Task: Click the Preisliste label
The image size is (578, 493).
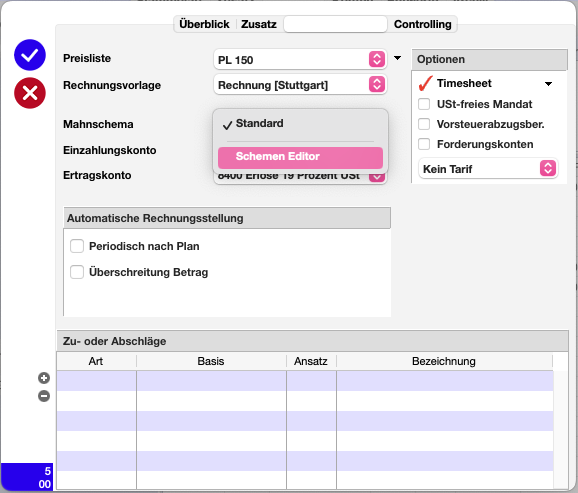Action: [87, 58]
